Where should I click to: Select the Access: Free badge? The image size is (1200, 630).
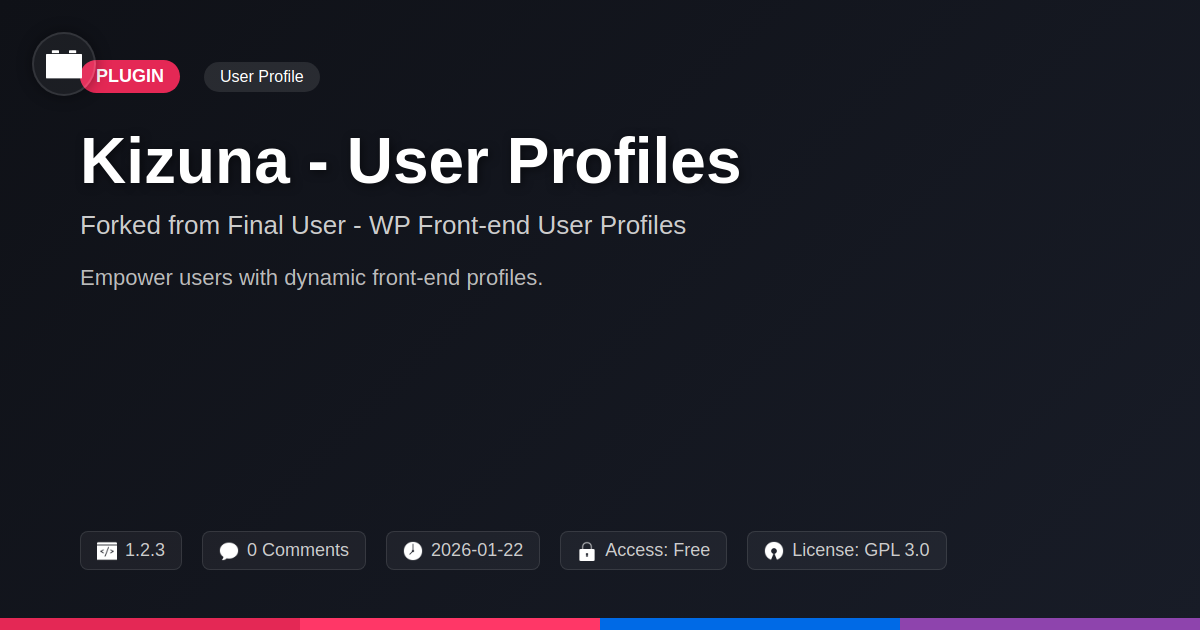coord(643,550)
